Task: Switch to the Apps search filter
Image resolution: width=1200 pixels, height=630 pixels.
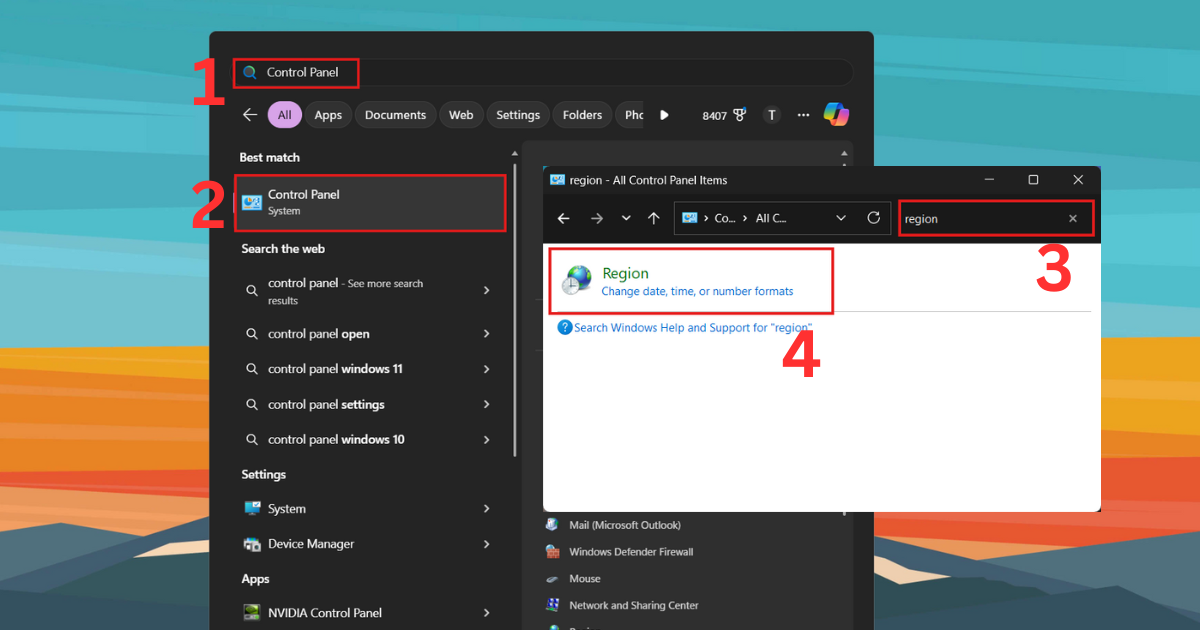Action: tap(328, 114)
